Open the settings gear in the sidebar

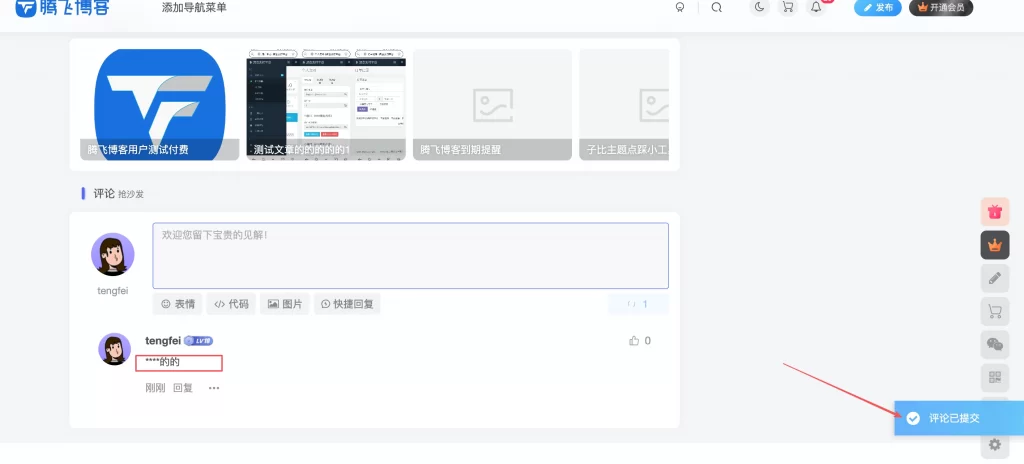(994, 444)
